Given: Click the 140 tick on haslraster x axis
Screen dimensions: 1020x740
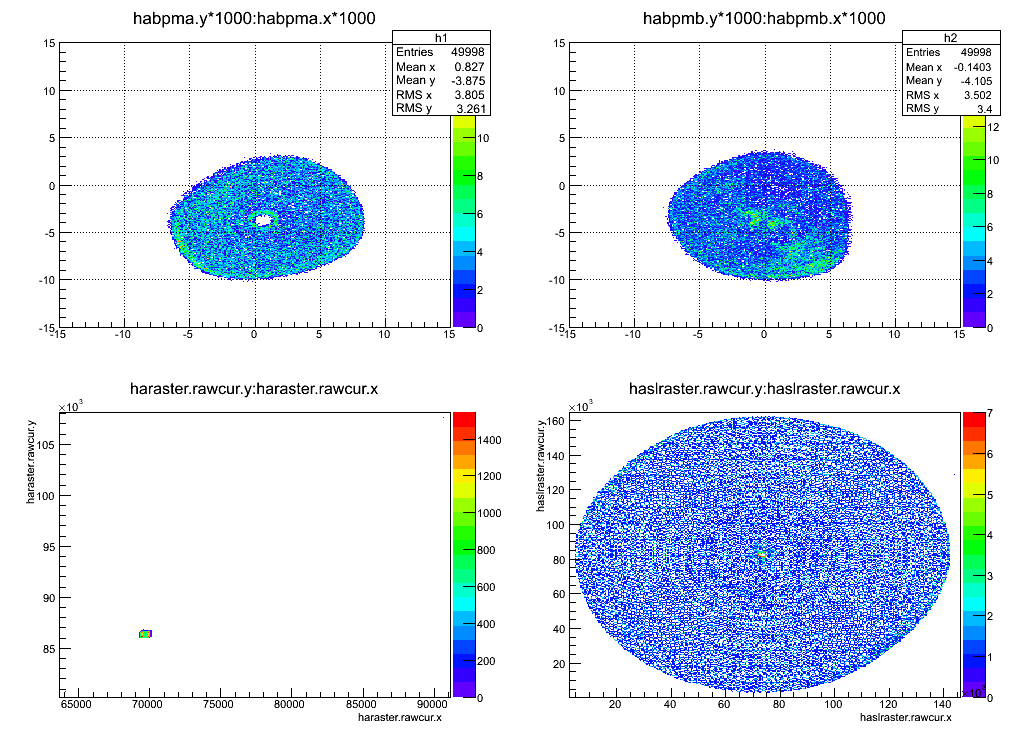Looking at the screenshot, I should [942, 704].
